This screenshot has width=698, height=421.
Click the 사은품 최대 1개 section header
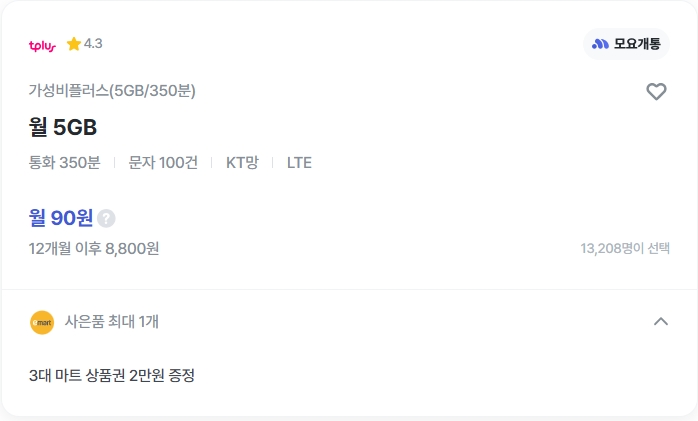click(111, 322)
